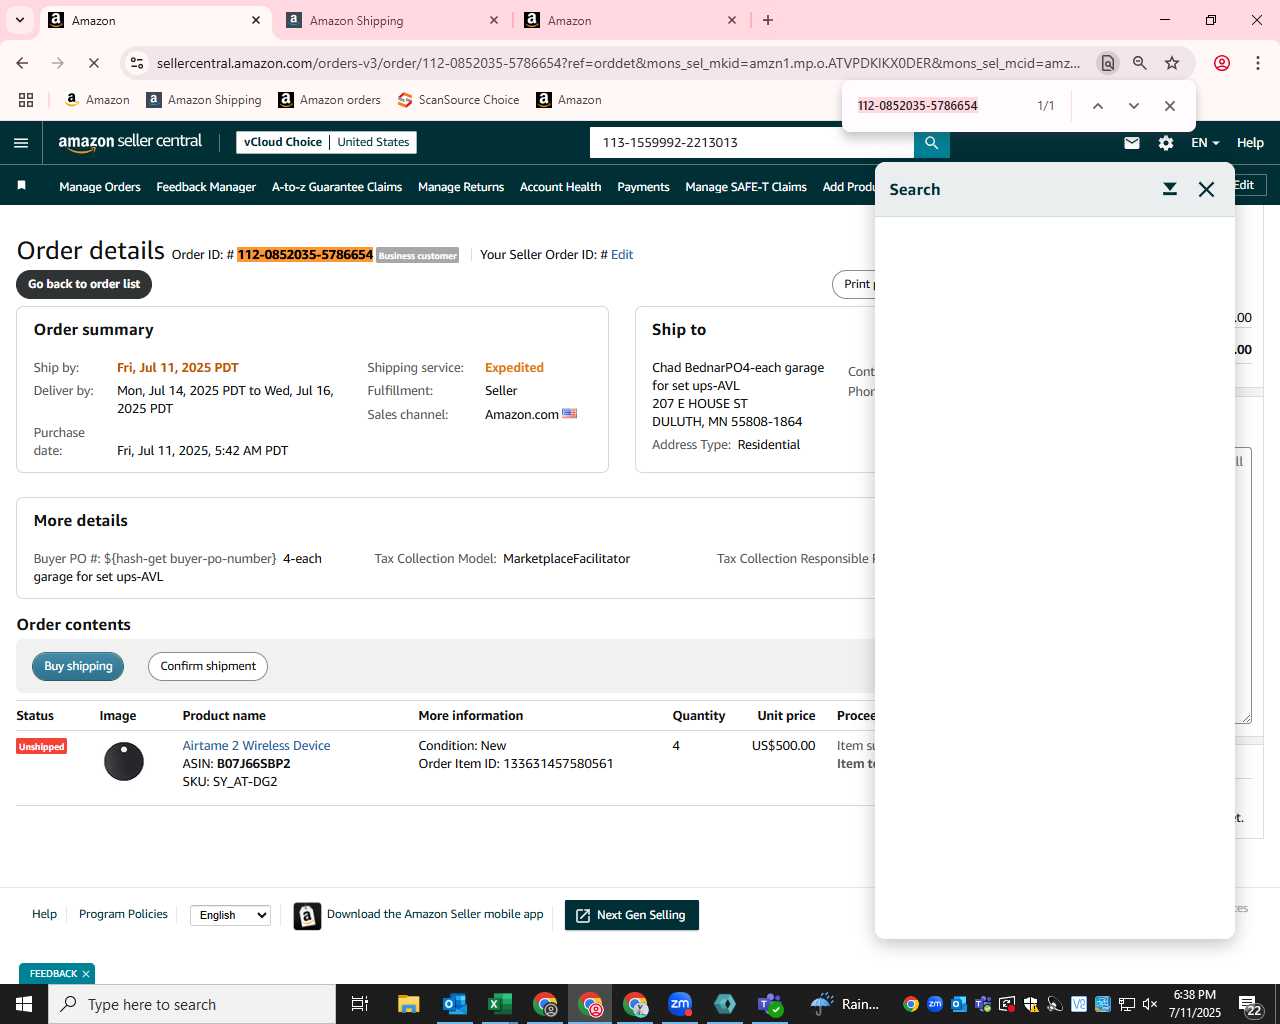
Task: Open the English footer language select
Action: pos(230,915)
